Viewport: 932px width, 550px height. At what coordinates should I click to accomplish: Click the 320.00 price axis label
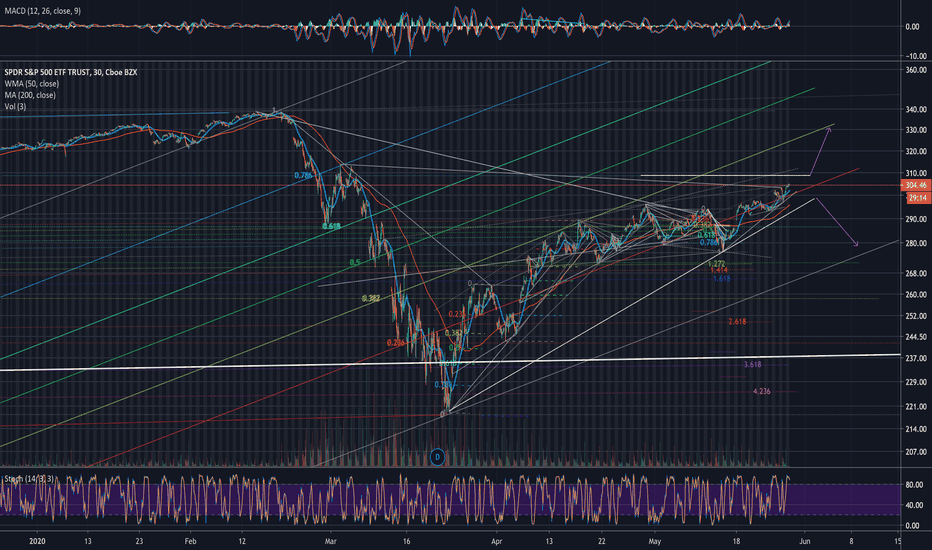tap(916, 152)
